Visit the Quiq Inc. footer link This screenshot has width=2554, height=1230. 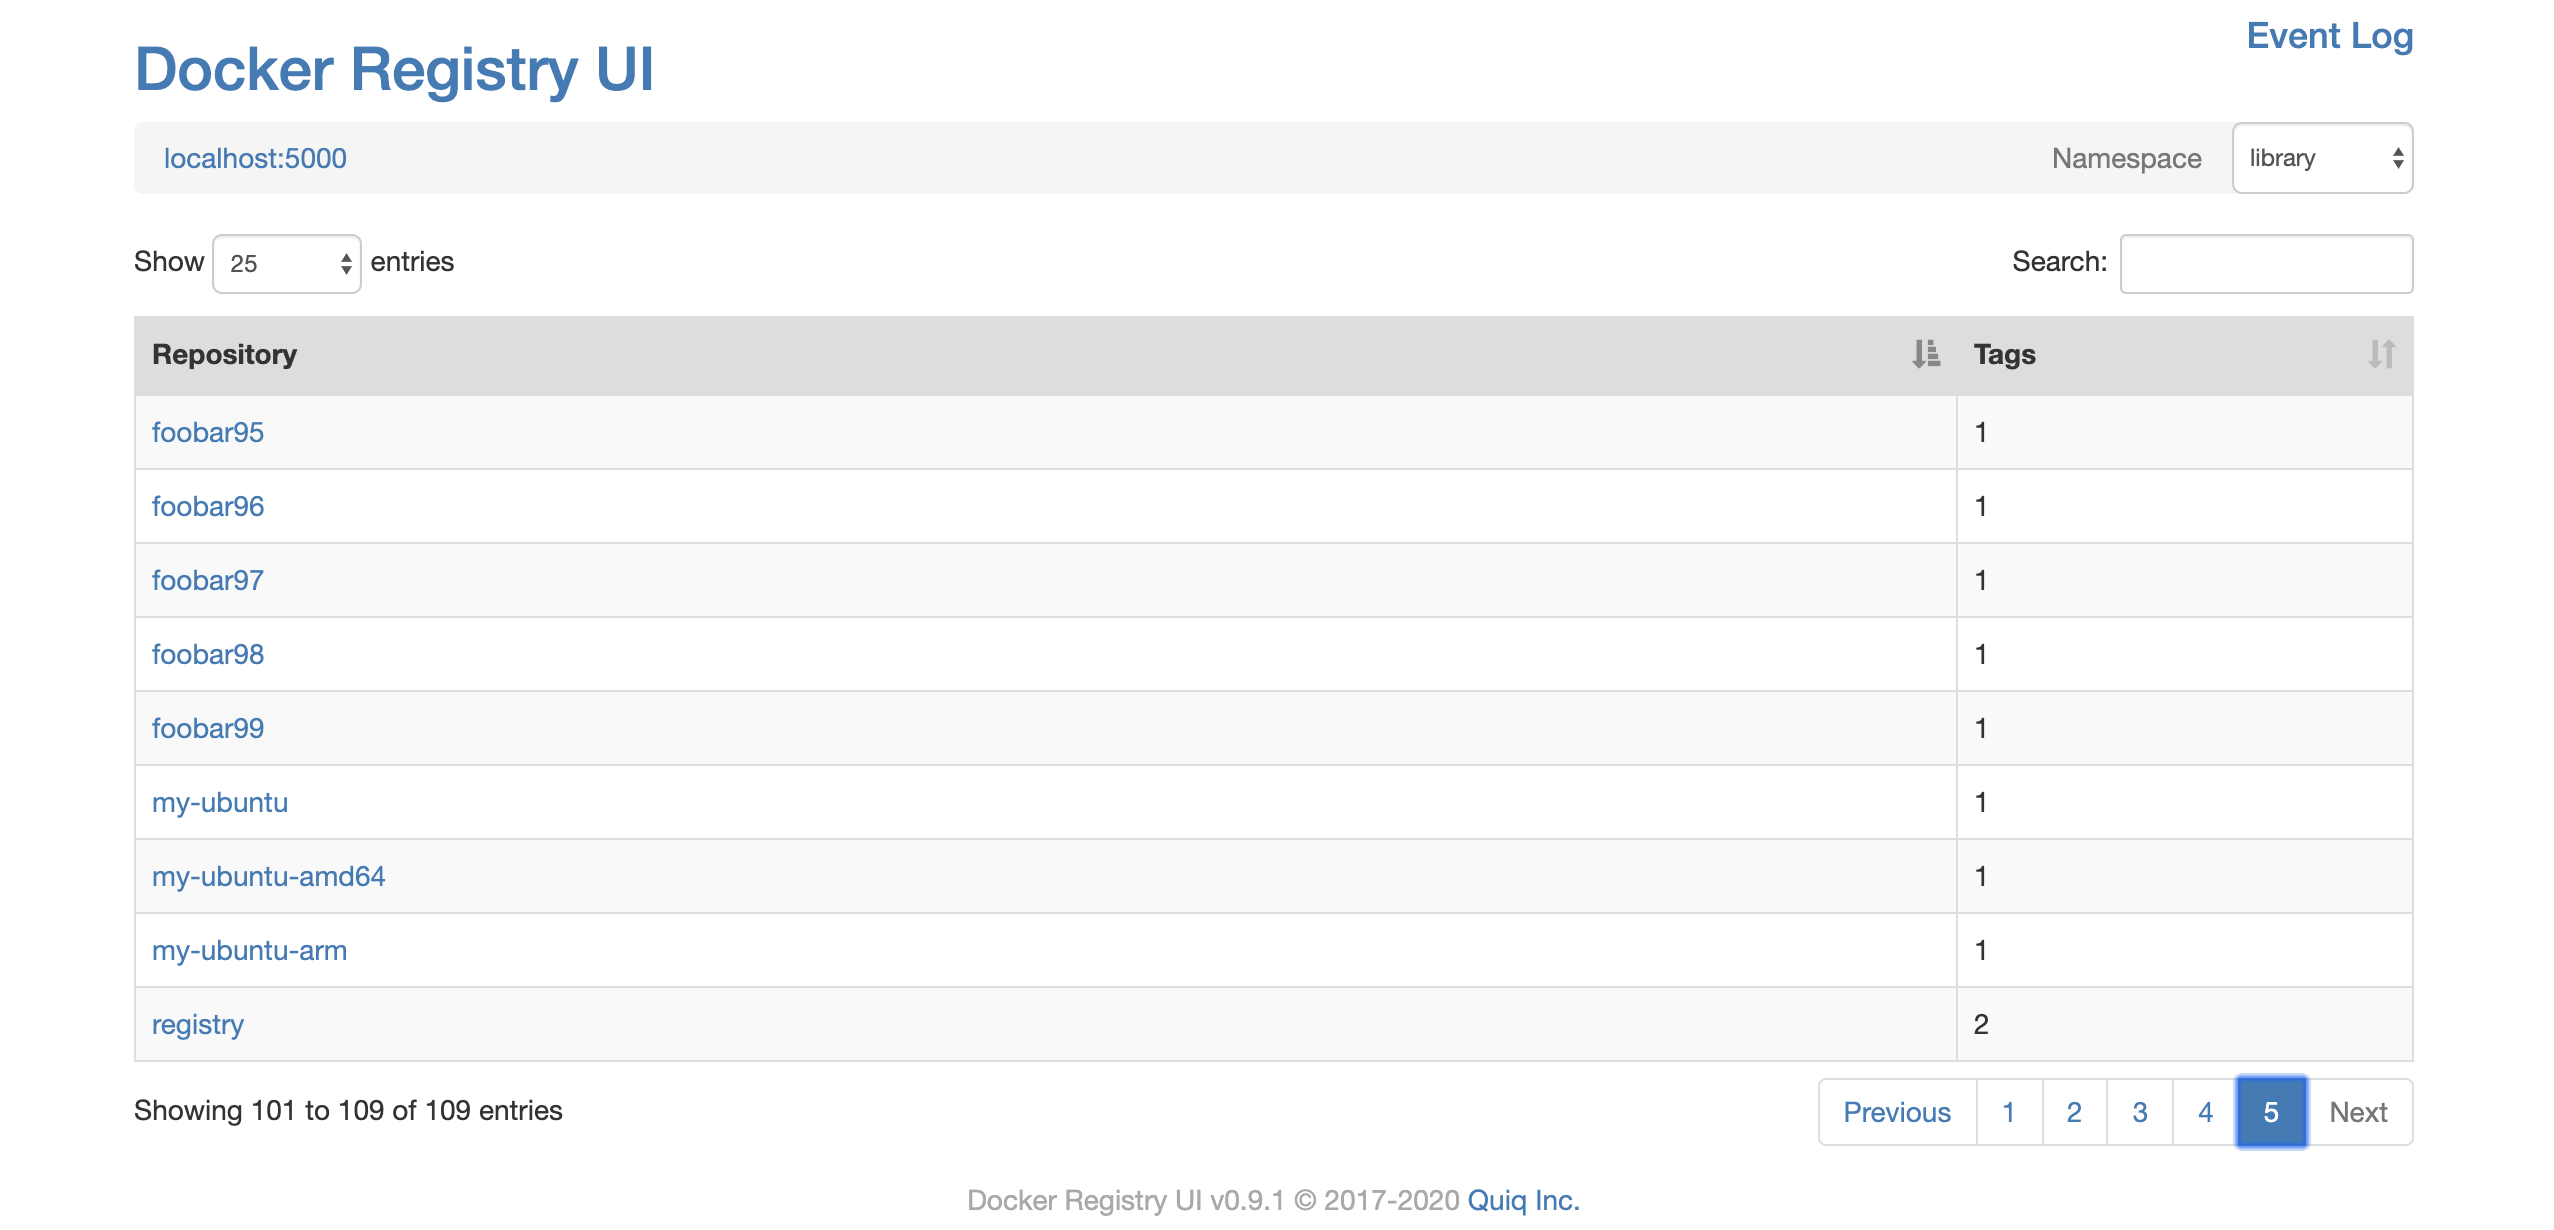pyautogui.click(x=1523, y=1200)
